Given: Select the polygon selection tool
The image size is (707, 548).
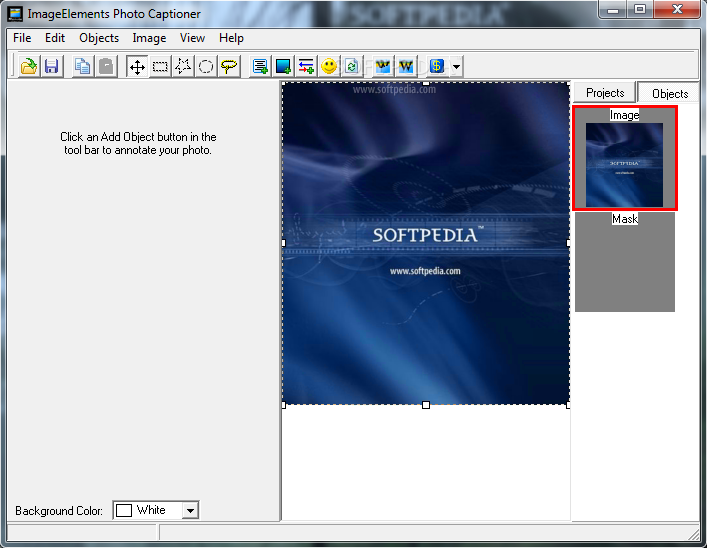Looking at the screenshot, I should point(183,67).
